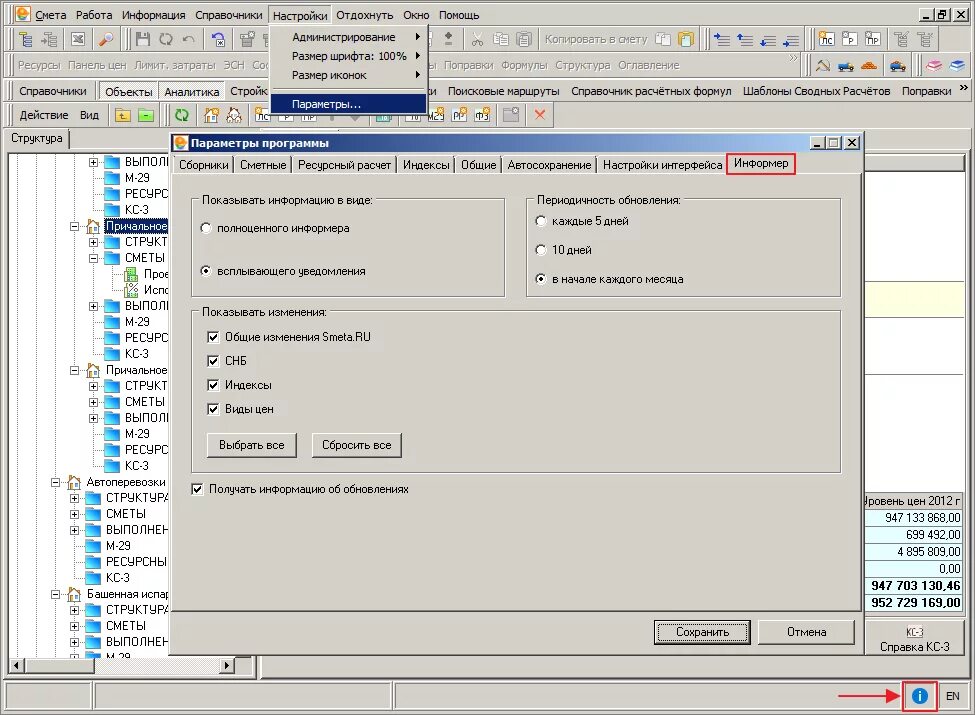Click the scroll-right arrow of the tree's horizontal scrollbar
This screenshot has width=975, height=715.
point(227,665)
